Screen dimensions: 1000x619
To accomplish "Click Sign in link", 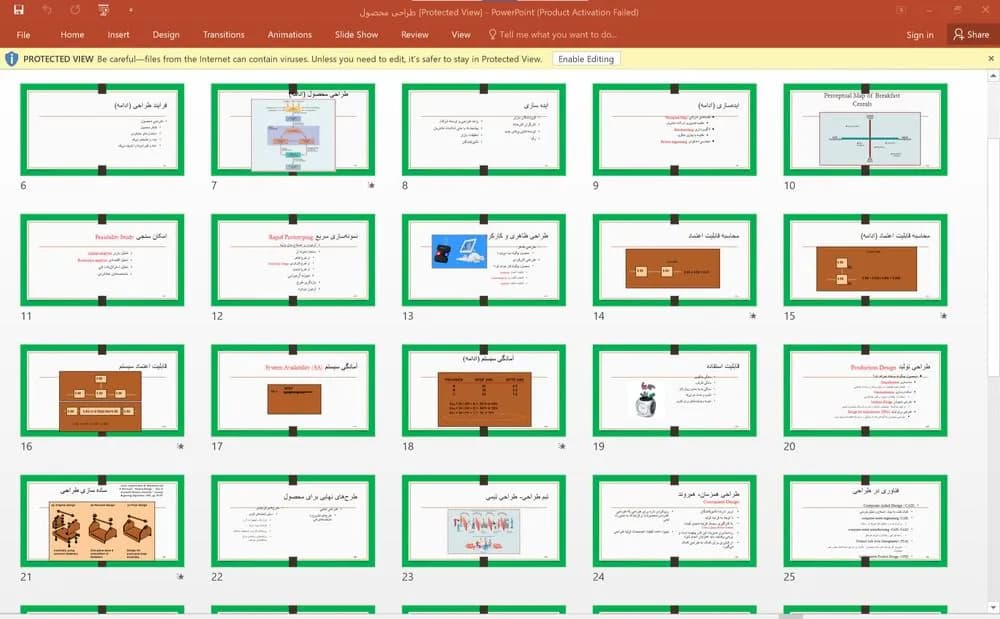I will 920,35.
